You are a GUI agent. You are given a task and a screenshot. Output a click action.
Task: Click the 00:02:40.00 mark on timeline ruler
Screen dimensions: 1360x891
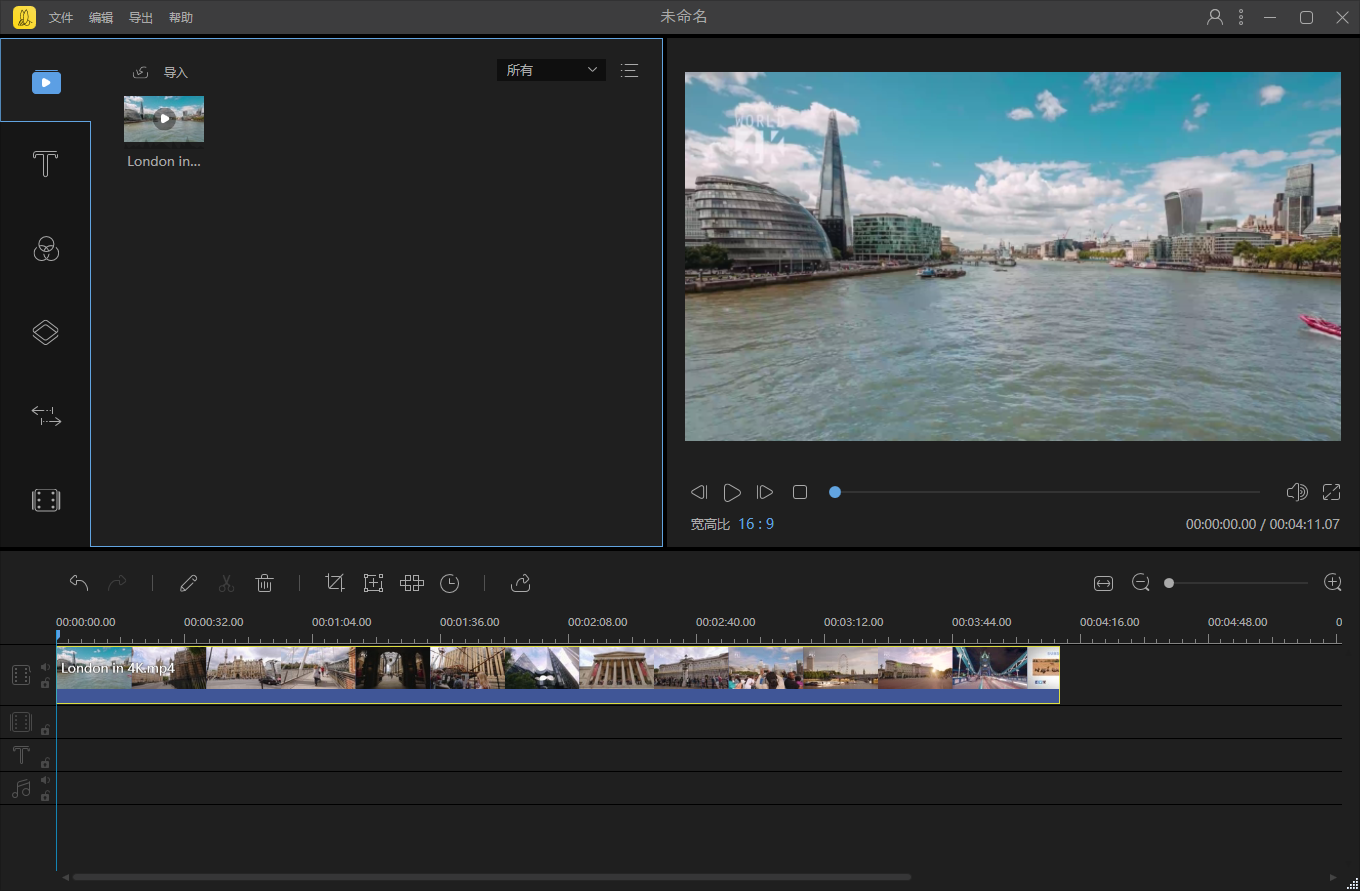pyautogui.click(x=725, y=622)
